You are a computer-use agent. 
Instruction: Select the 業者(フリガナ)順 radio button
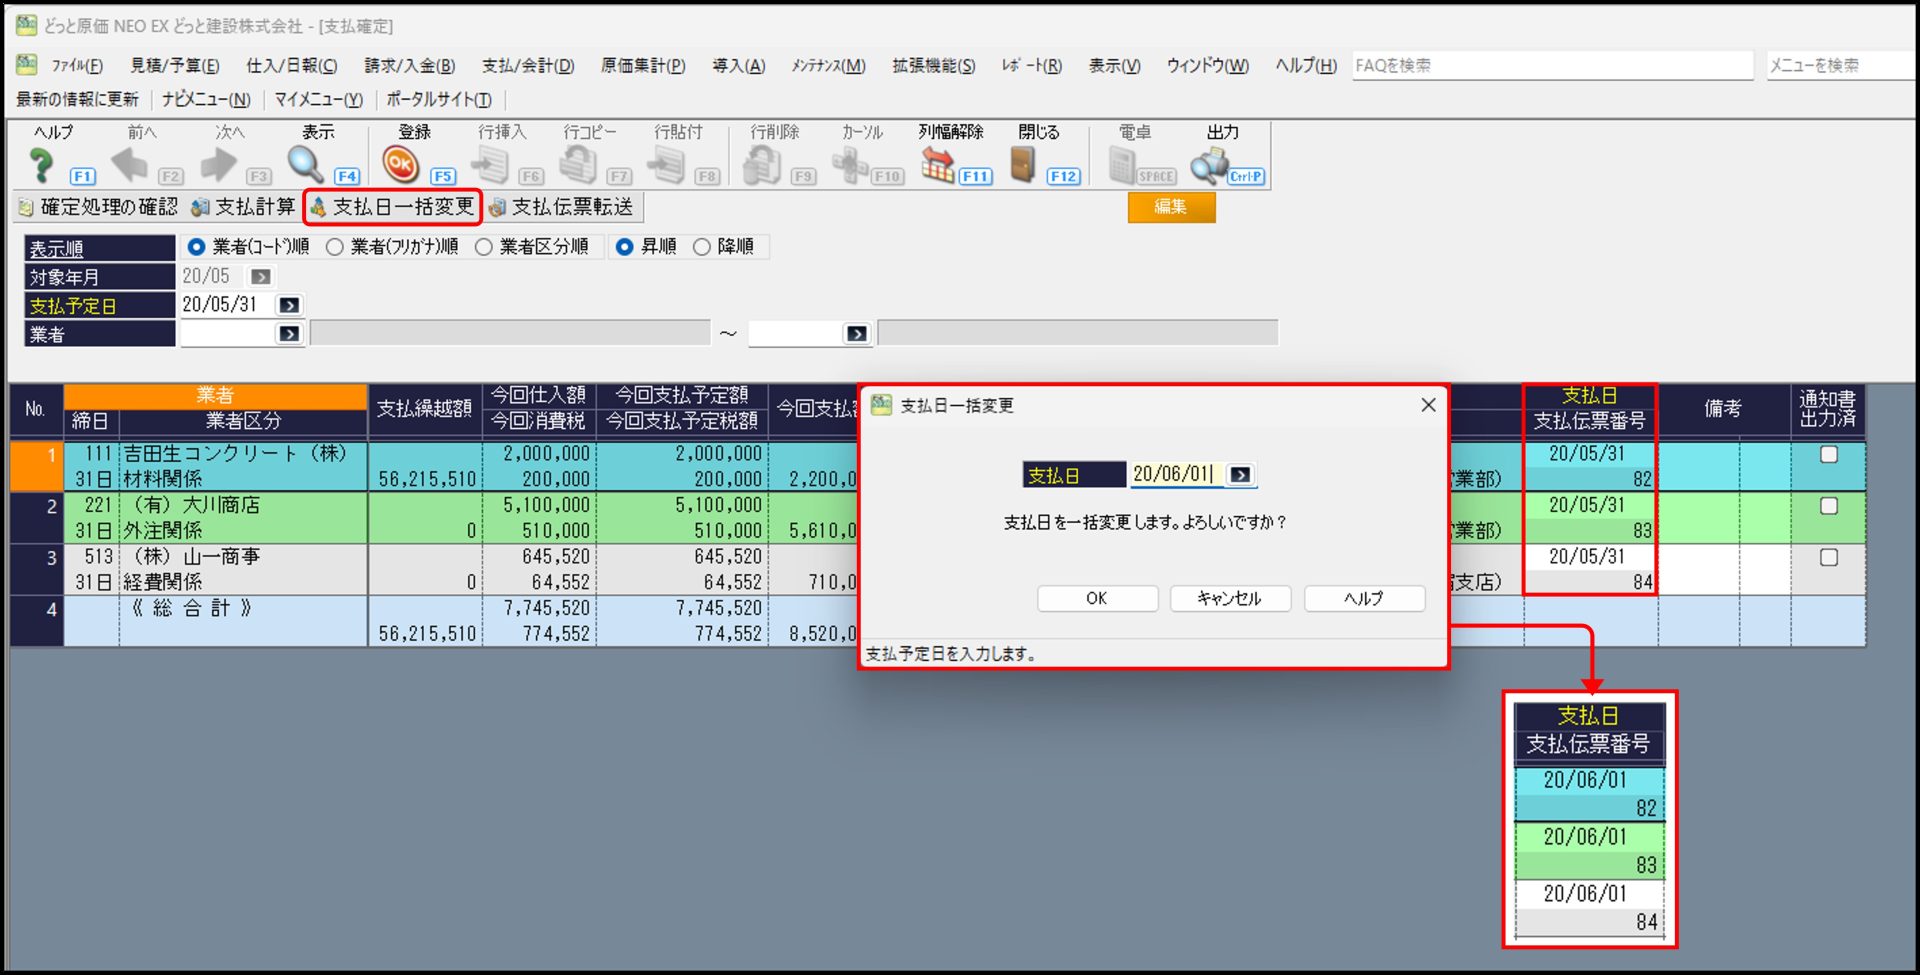[x=335, y=247]
